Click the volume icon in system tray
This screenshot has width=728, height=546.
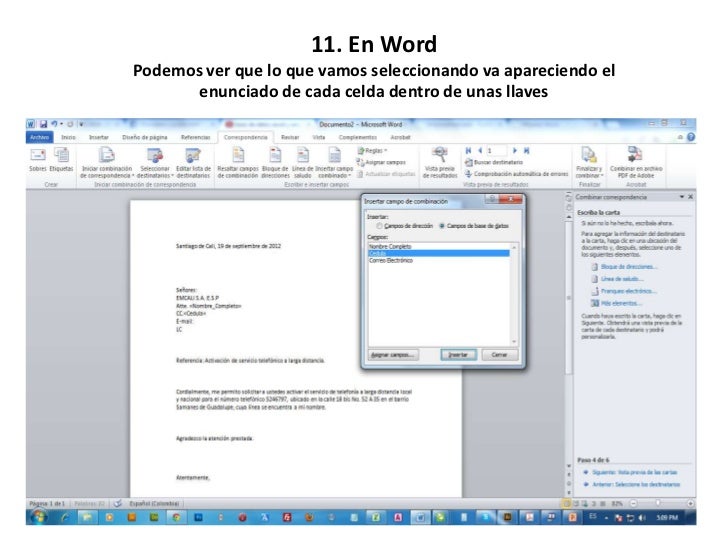click(x=643, y=517)
